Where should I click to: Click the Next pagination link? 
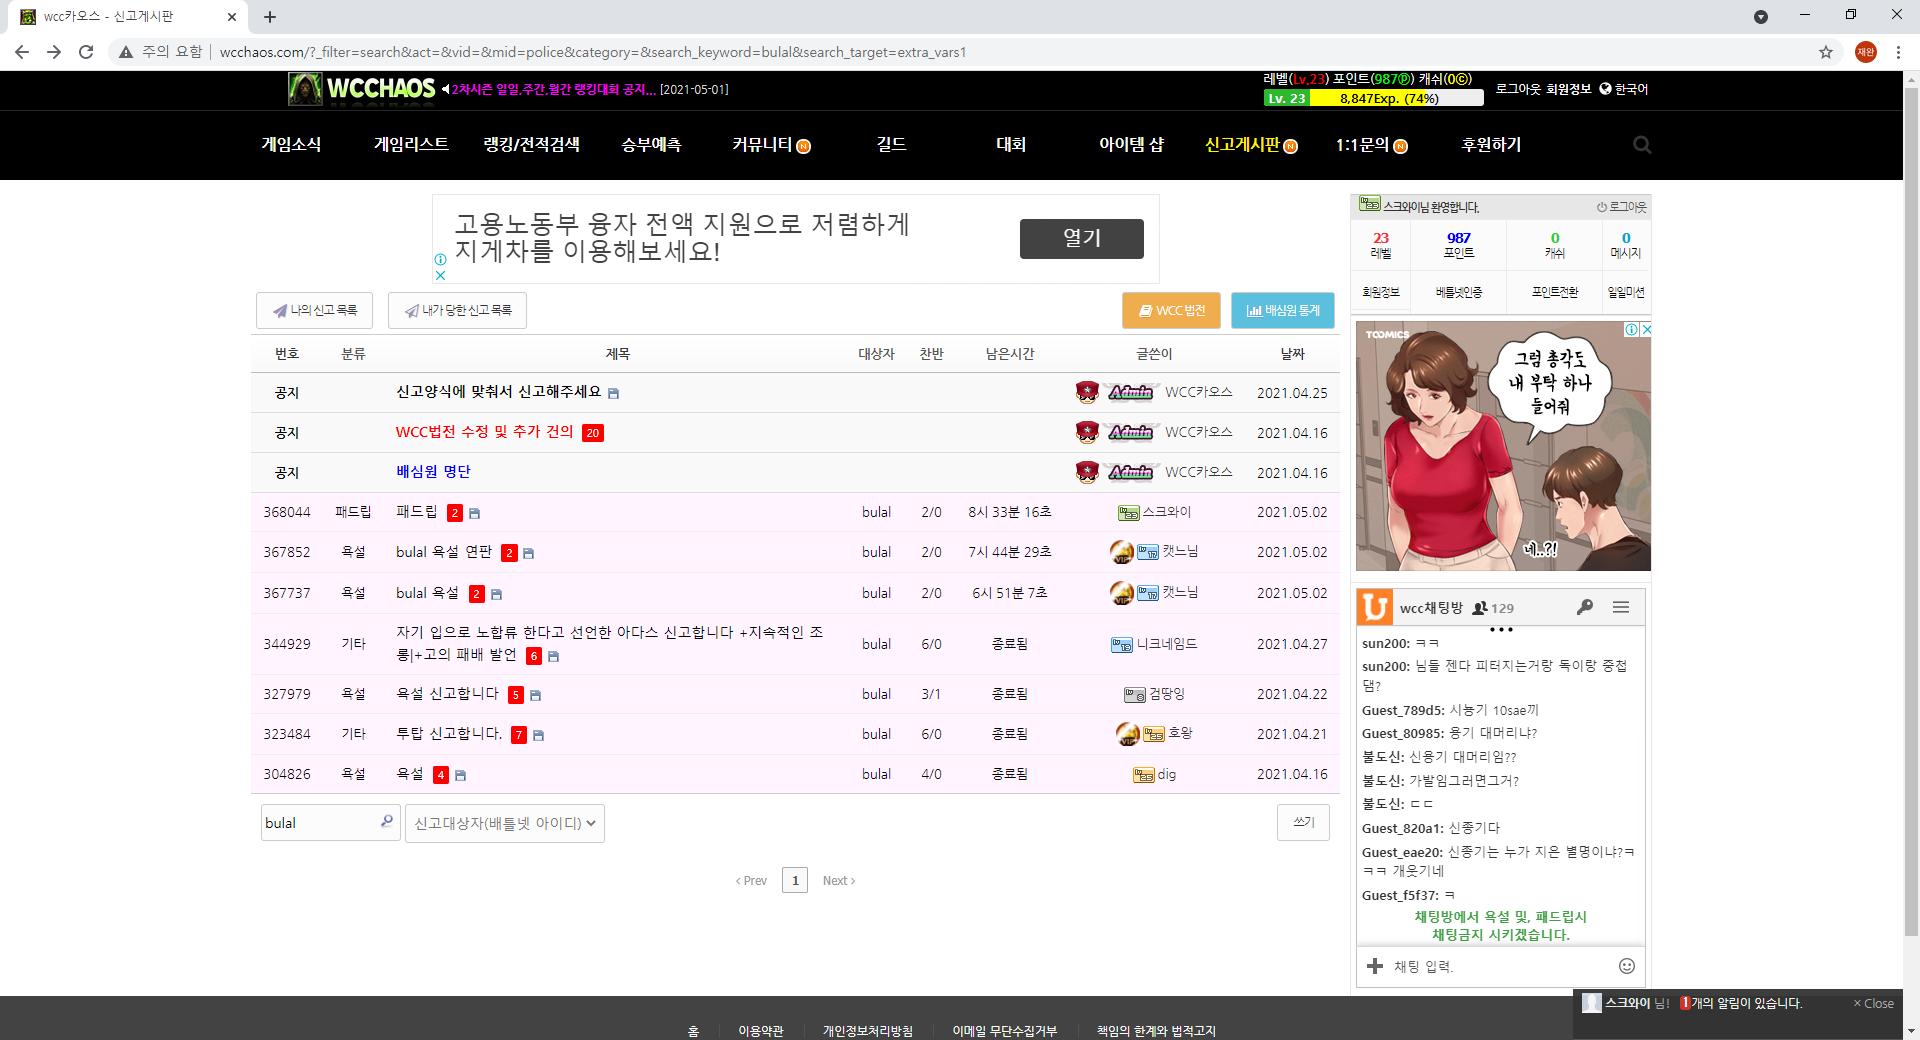point(838,881)
